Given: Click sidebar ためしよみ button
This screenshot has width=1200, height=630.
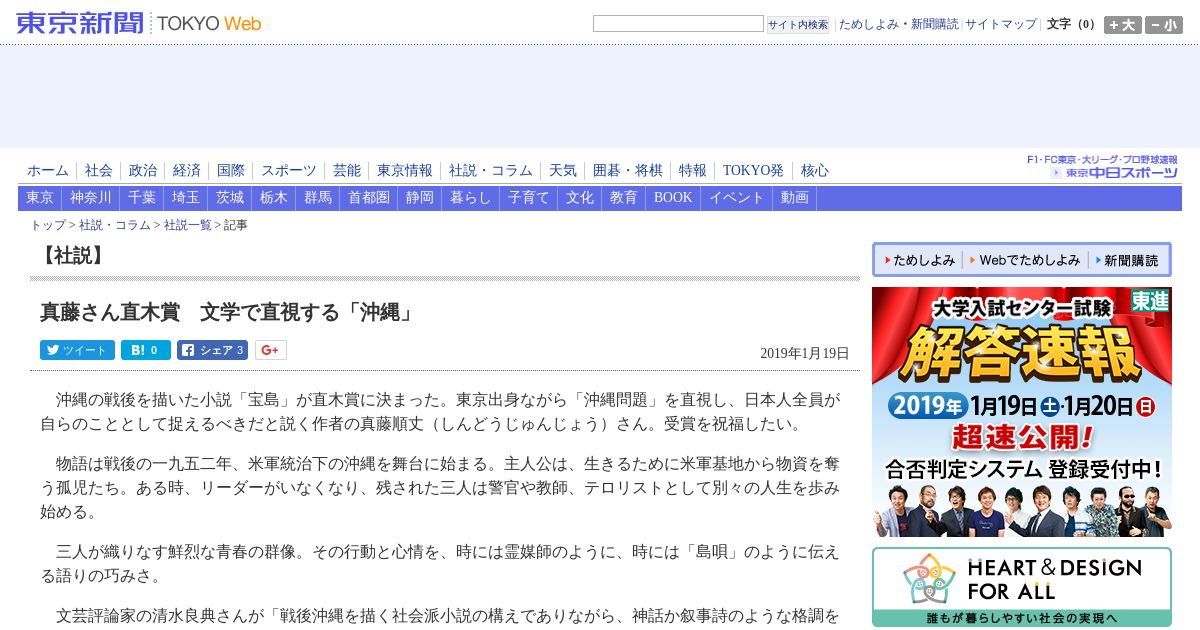Looking at the screenshot, I should [x=918, y=260].
